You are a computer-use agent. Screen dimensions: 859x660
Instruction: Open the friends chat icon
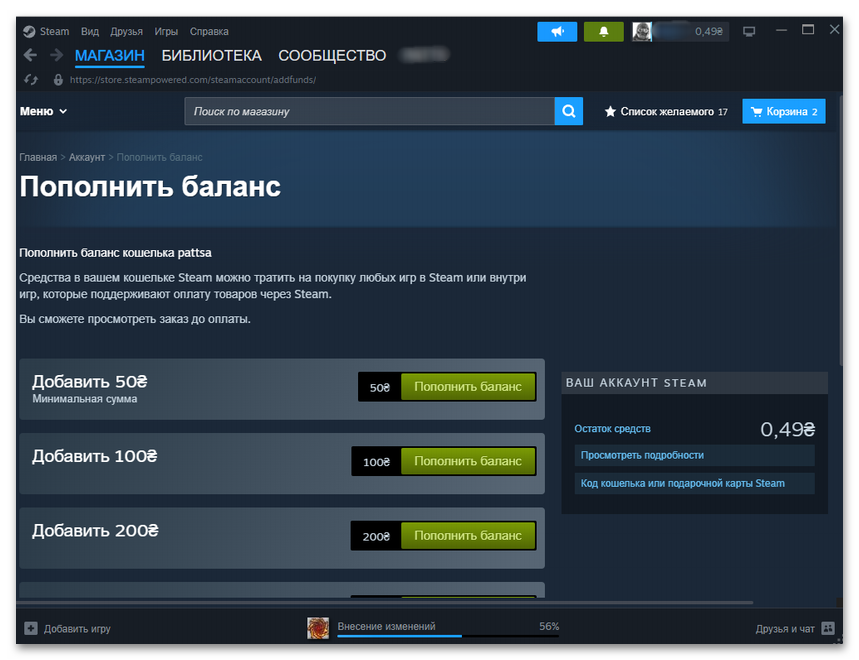coord(828,628)
